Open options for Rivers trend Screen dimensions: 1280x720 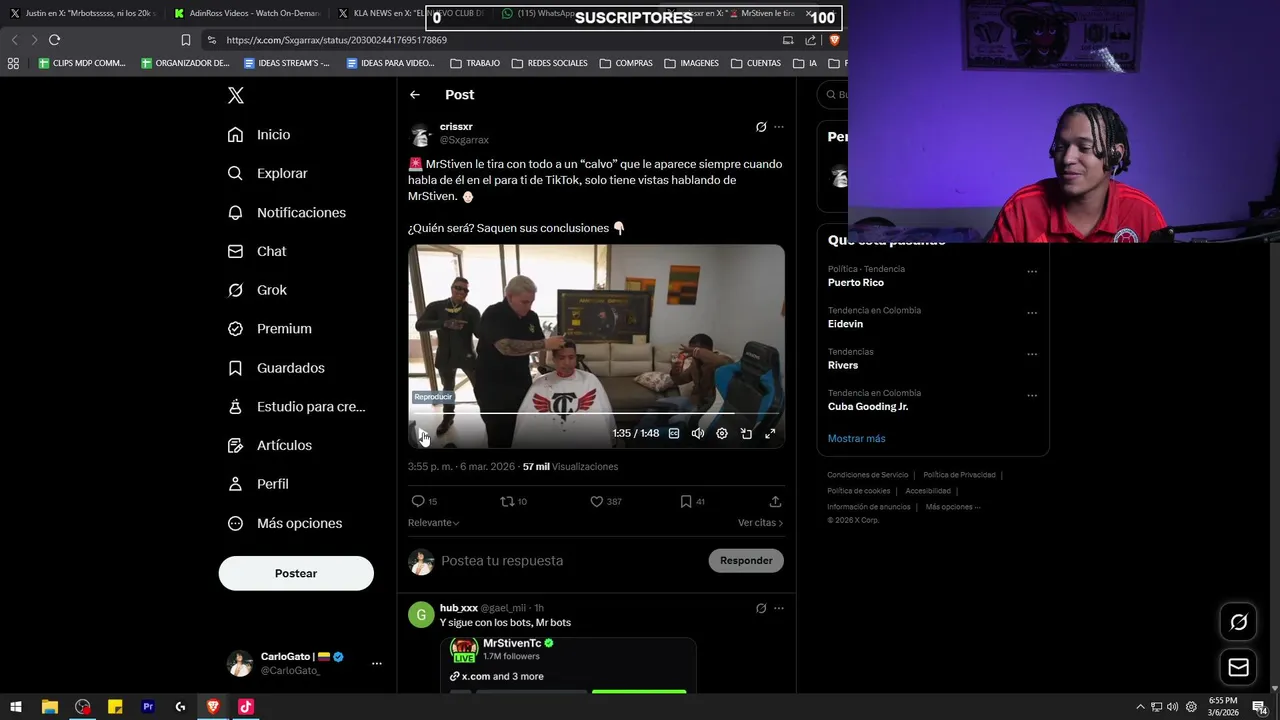(x=1032, y=354)
